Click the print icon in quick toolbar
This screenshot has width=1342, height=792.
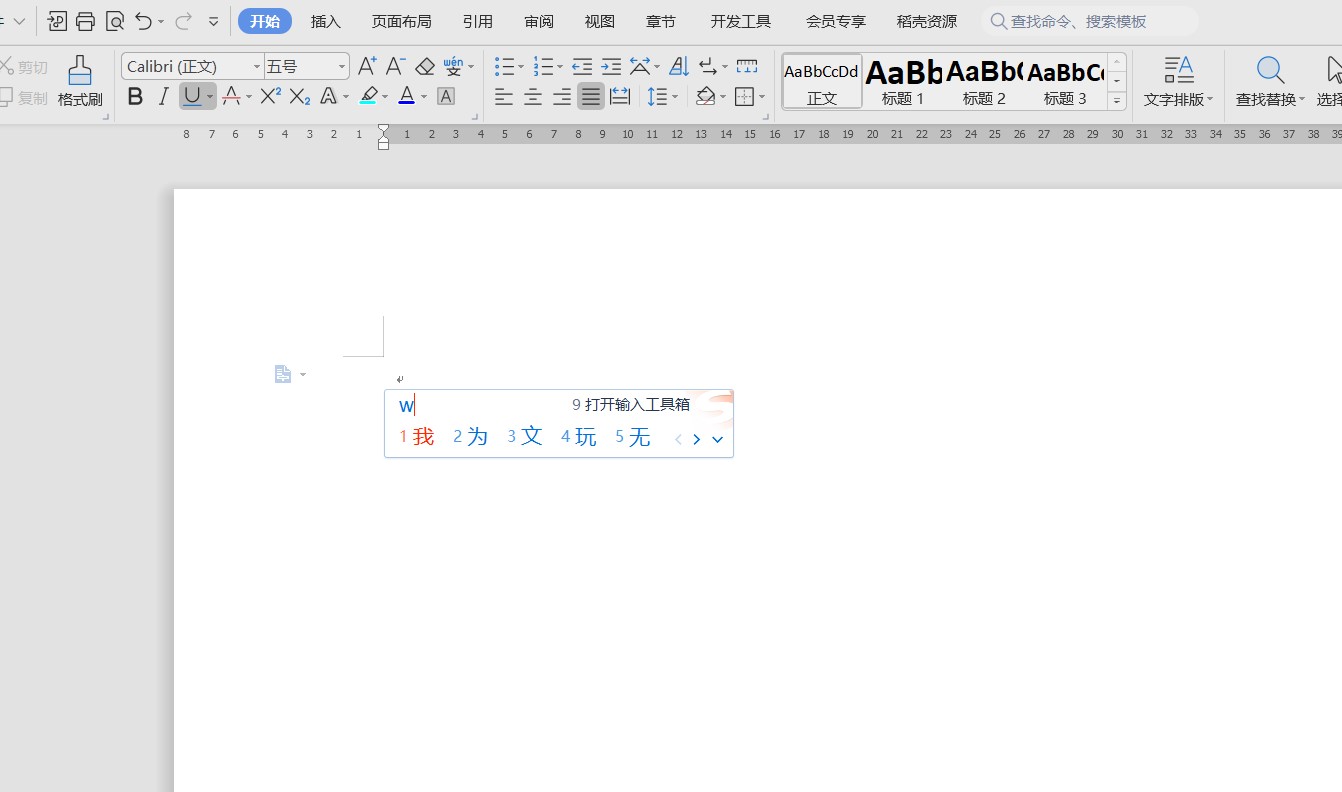(x=86, y=21)
